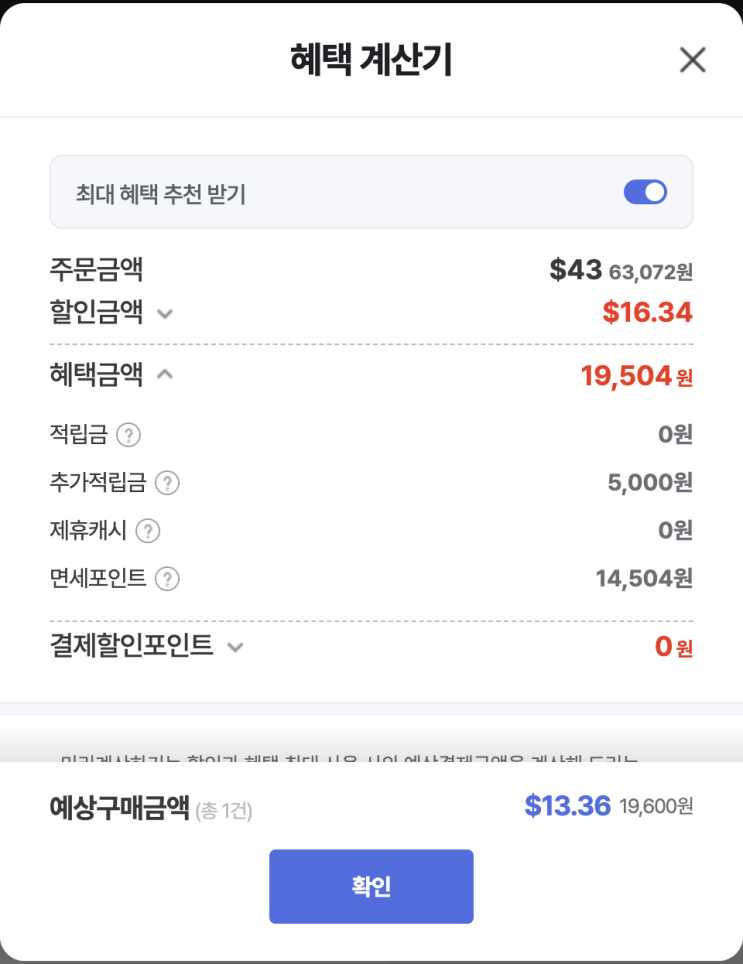Screen dimensions: 743x964
Task: Click the 5,000원 추가적립금 value
Action: [x=649, y=483]
